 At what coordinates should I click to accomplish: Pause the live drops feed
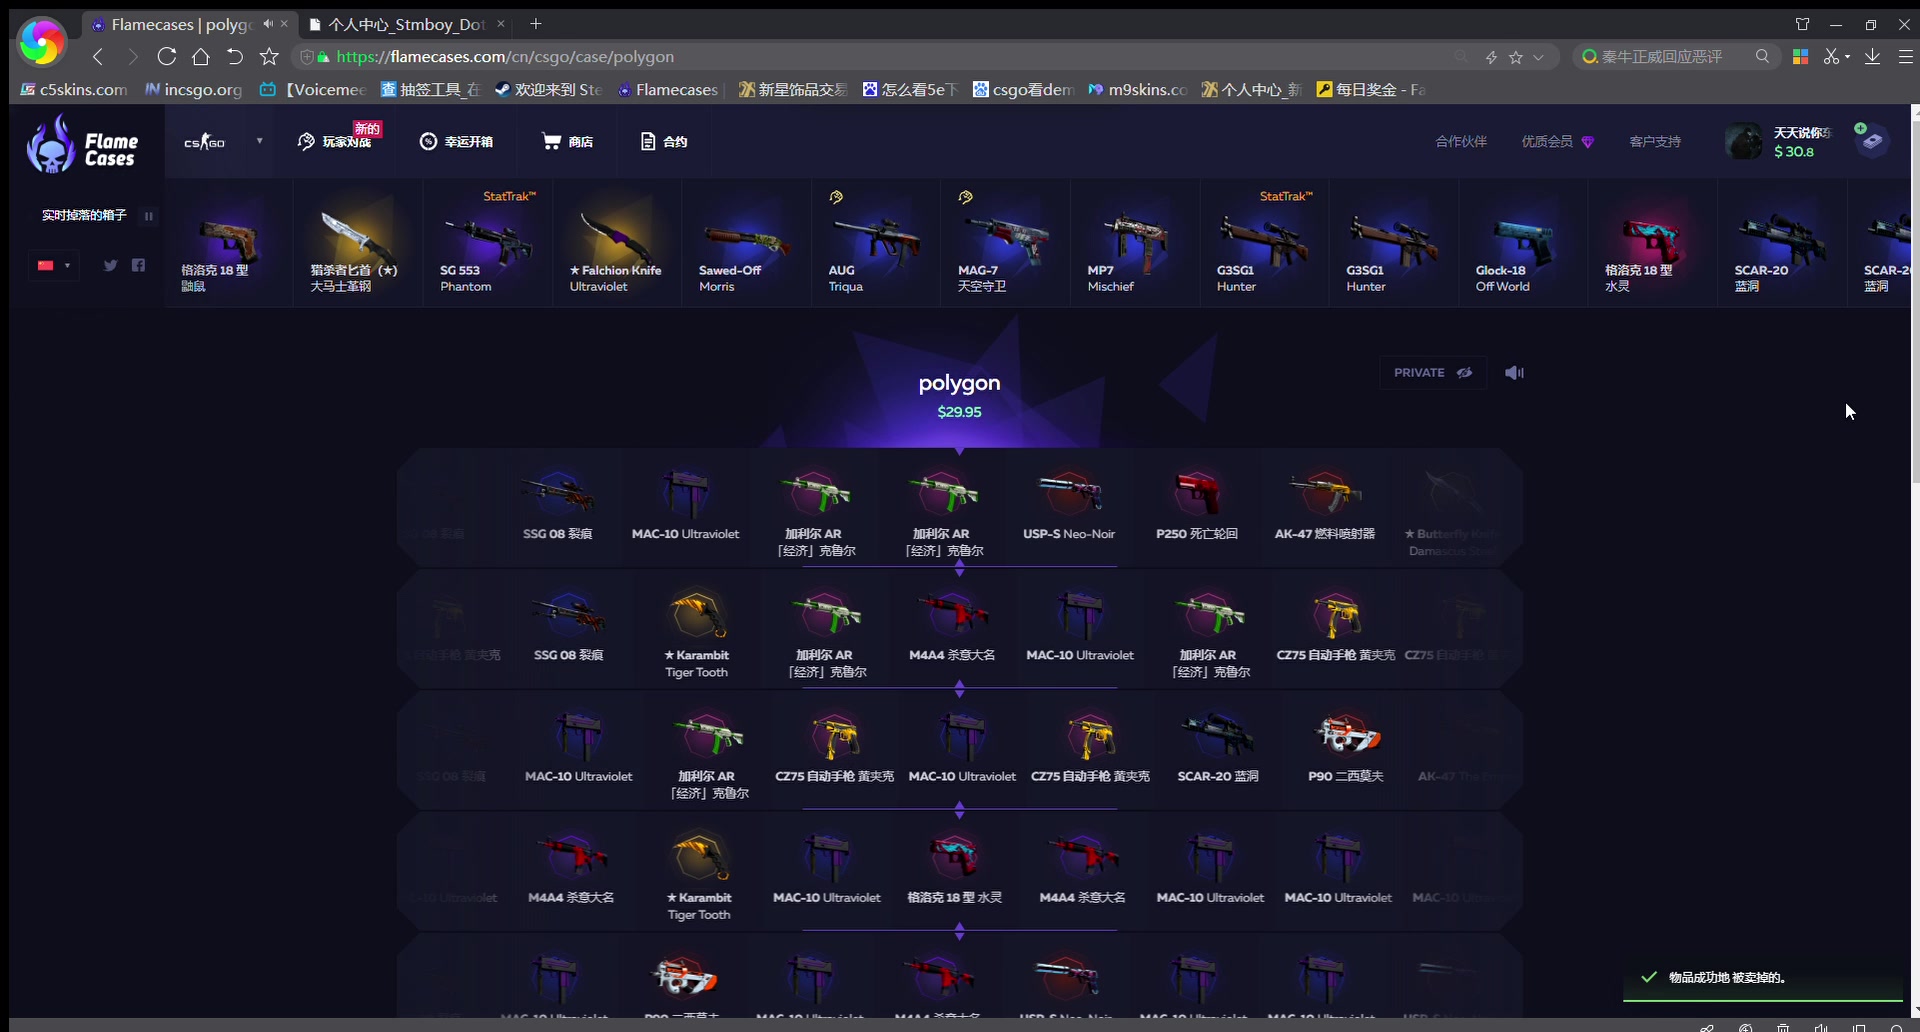[149, 216]
